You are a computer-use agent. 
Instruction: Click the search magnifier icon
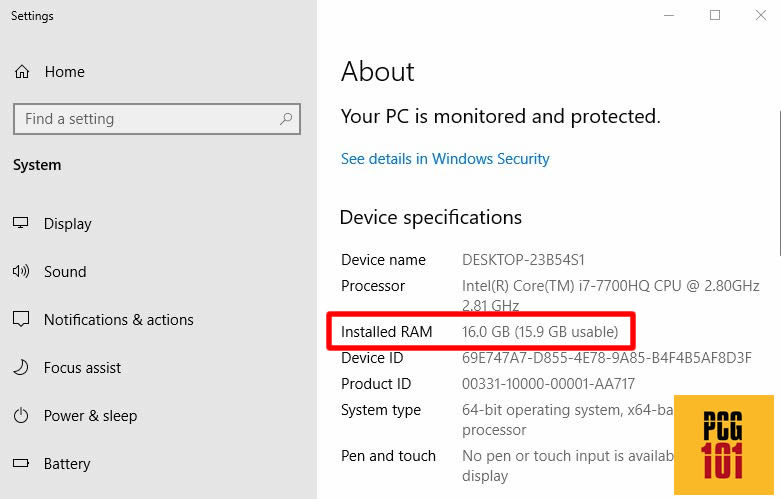click(x=286, y=119)
